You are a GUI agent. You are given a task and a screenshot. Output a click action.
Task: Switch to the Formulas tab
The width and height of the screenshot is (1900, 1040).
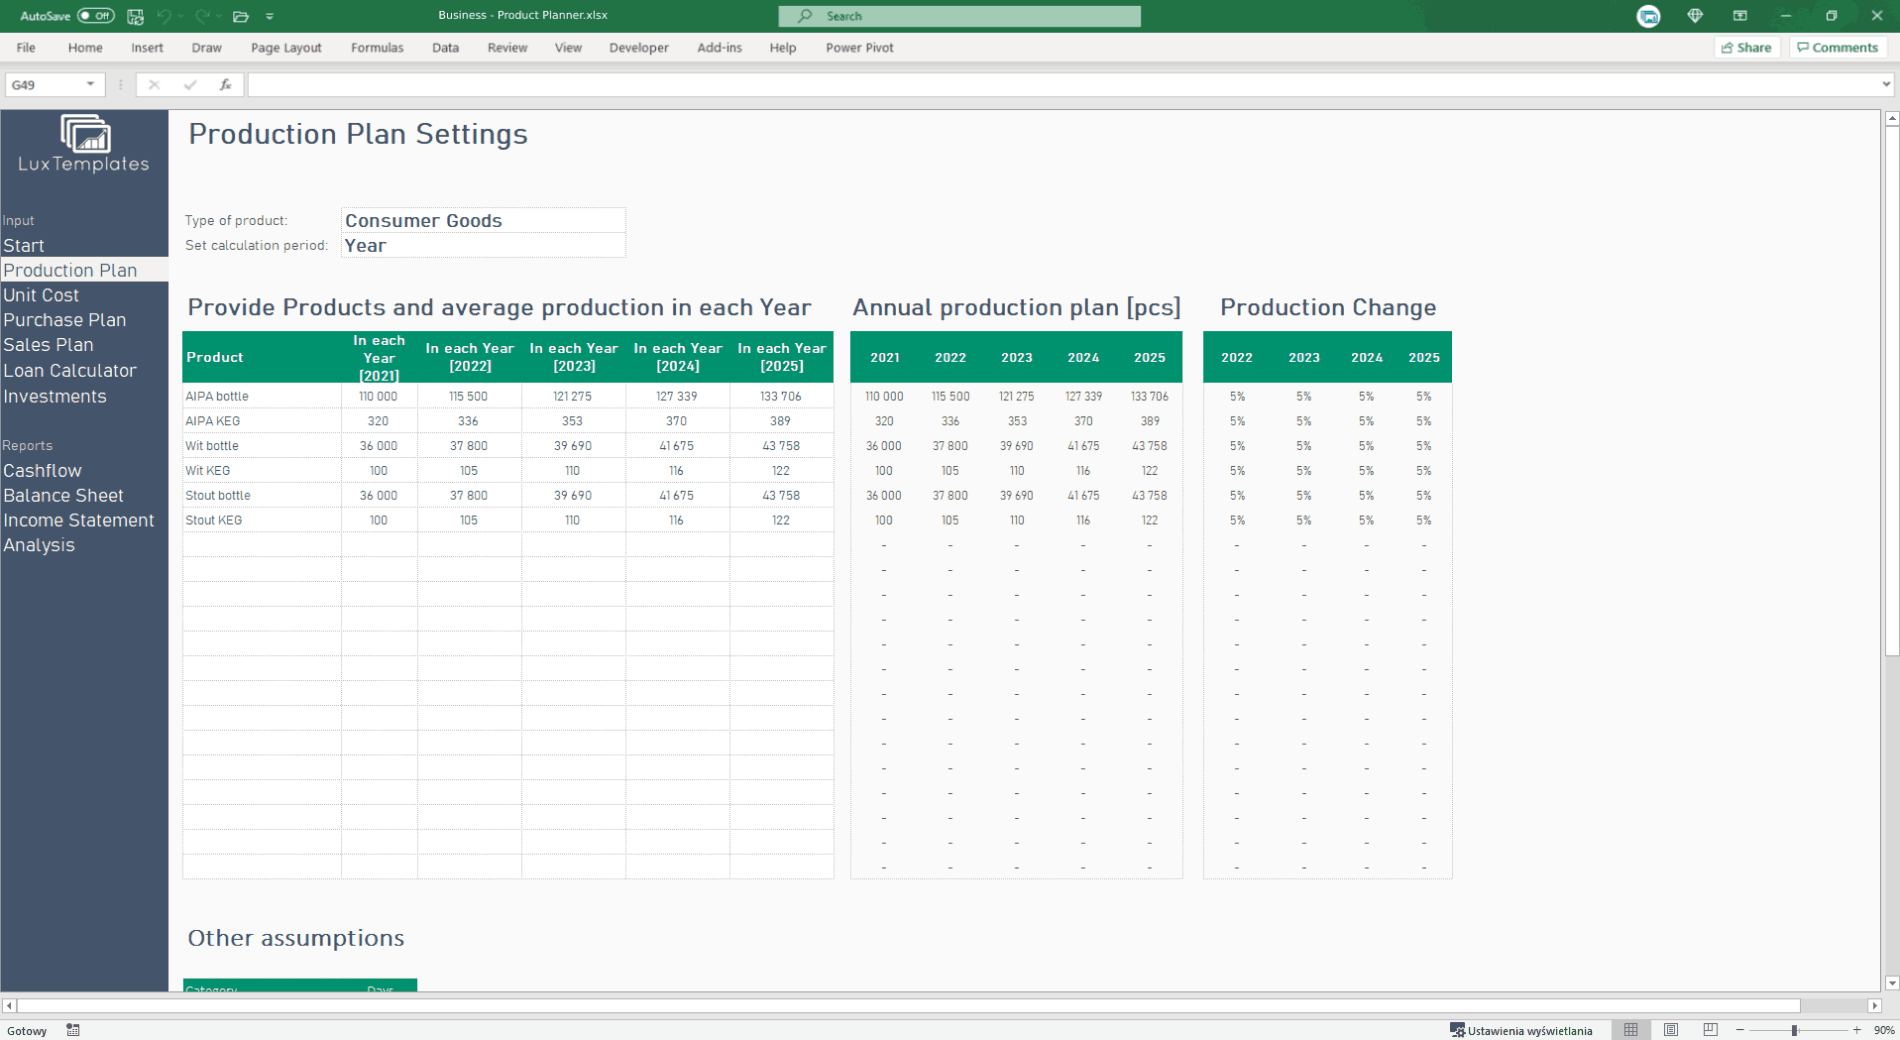pos(377,47)
